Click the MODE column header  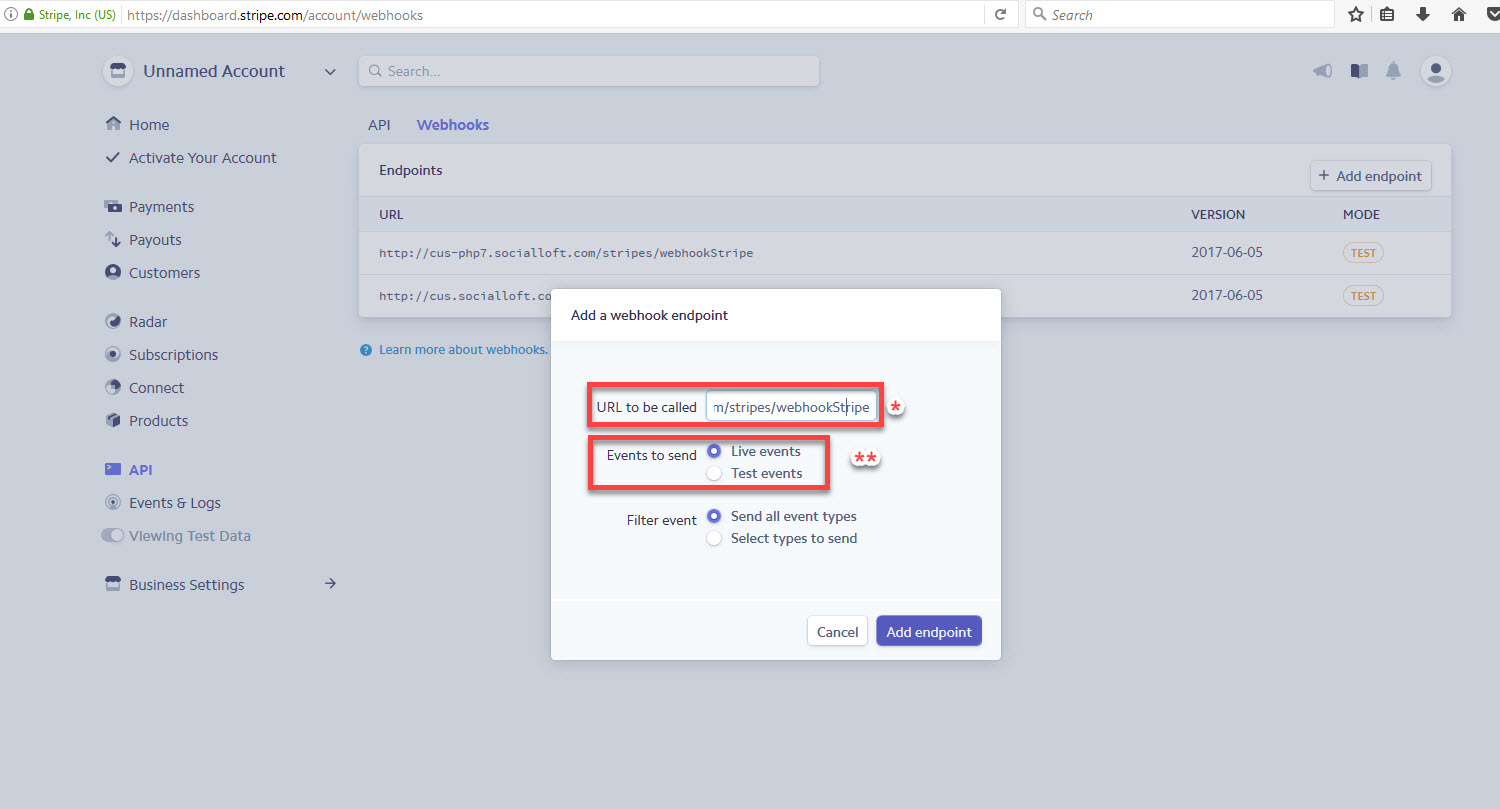tap(1361, 215)
